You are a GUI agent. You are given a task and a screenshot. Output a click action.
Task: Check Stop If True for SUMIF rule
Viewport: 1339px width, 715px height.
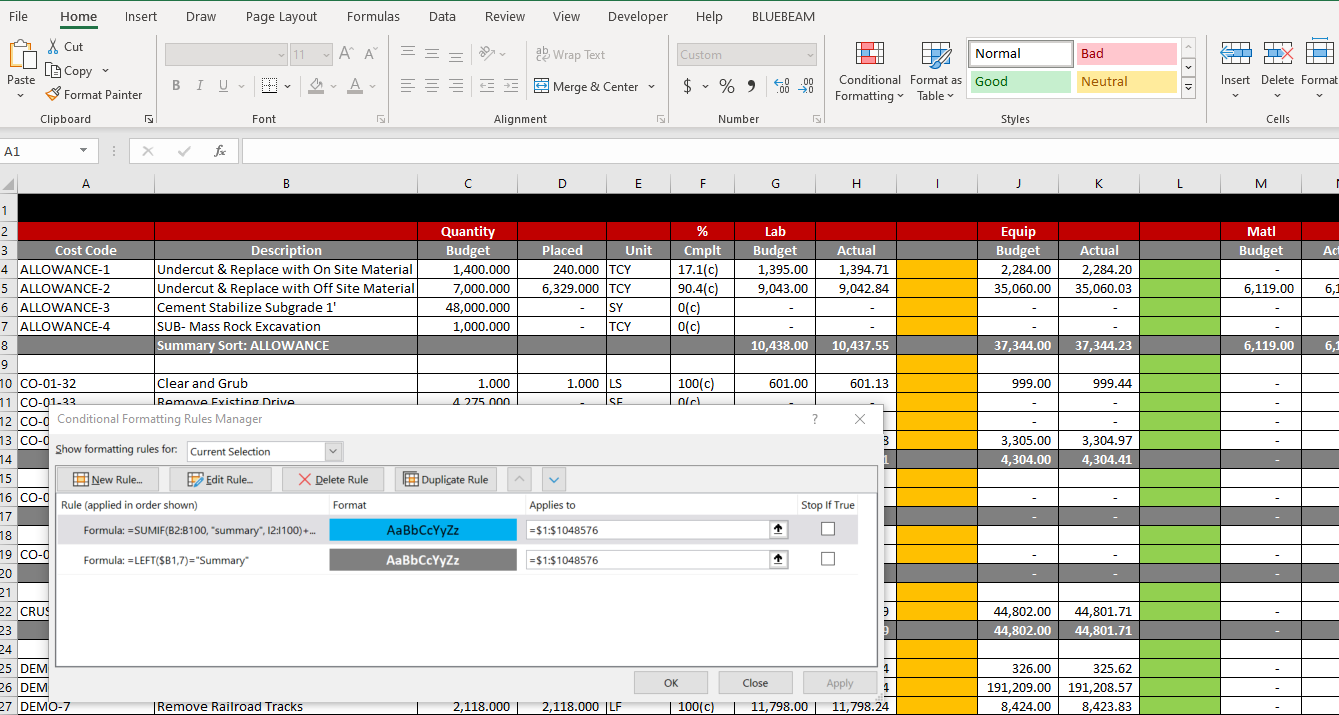(x=828, y=529)
